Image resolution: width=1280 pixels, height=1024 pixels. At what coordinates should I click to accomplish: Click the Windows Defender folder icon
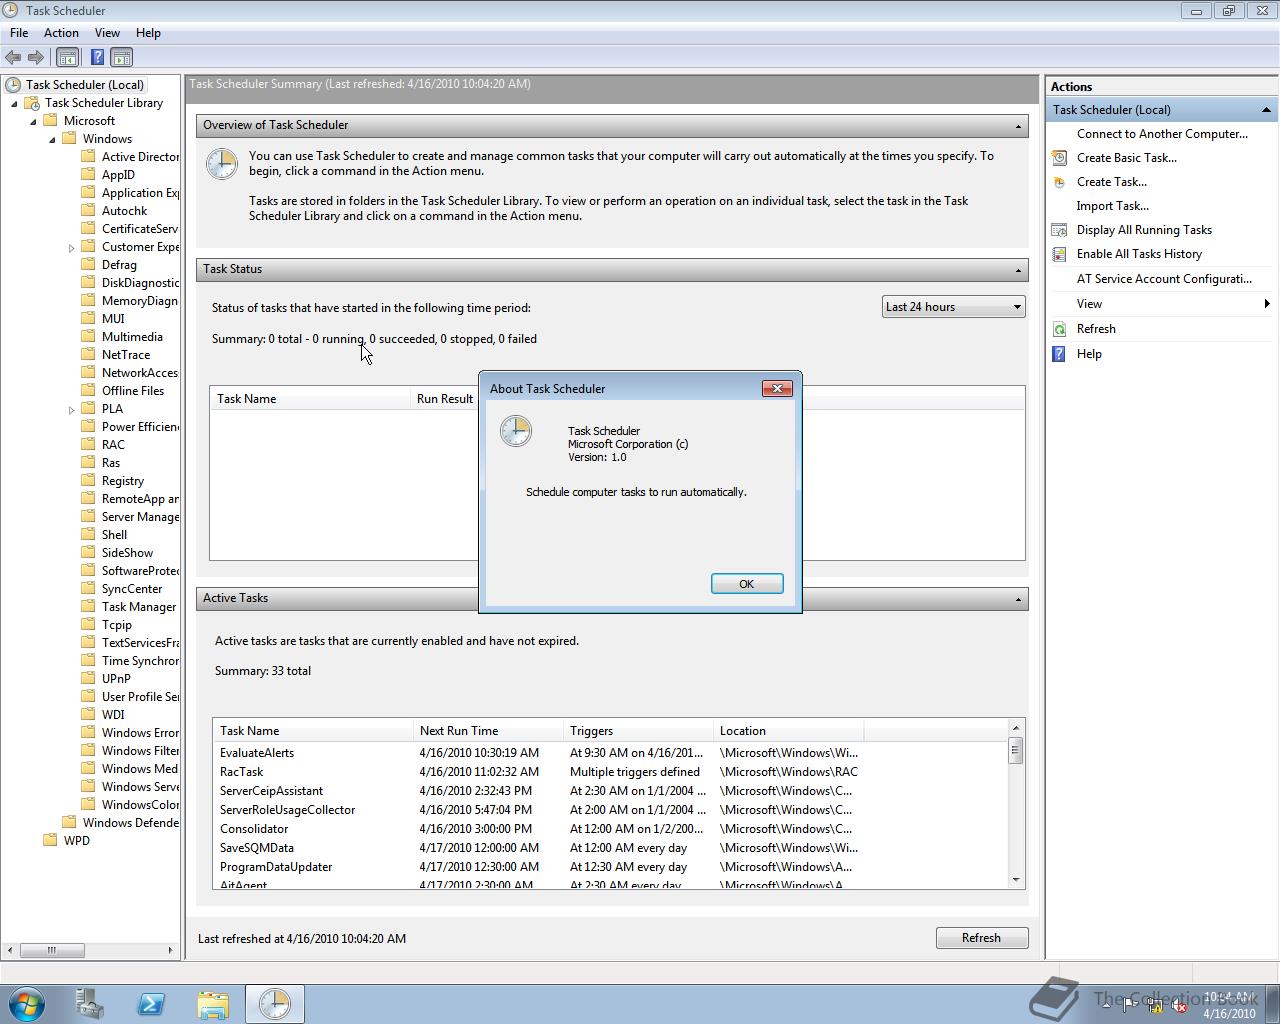tap(69, 823)
